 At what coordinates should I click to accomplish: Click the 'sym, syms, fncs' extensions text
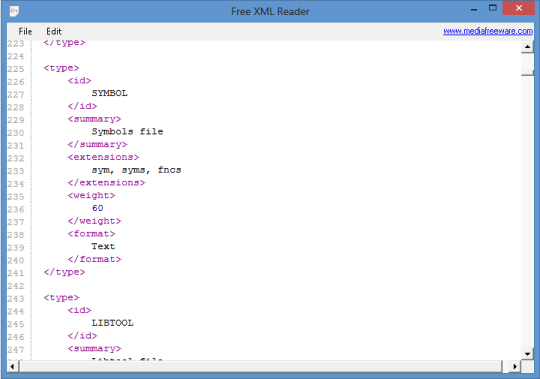(x=136, y=170)
